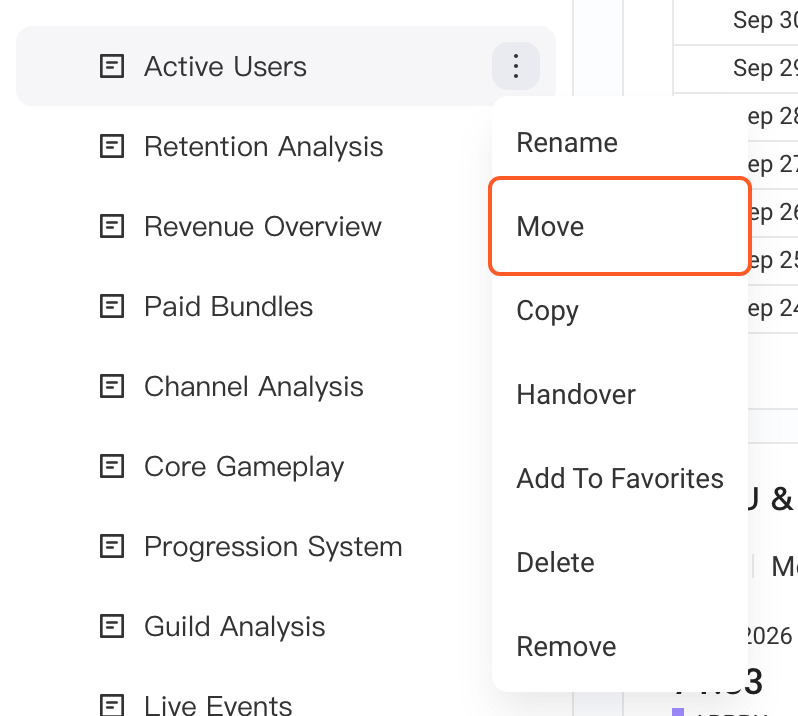
Task: Select Remove in the context menu
Action: [620, 646]
